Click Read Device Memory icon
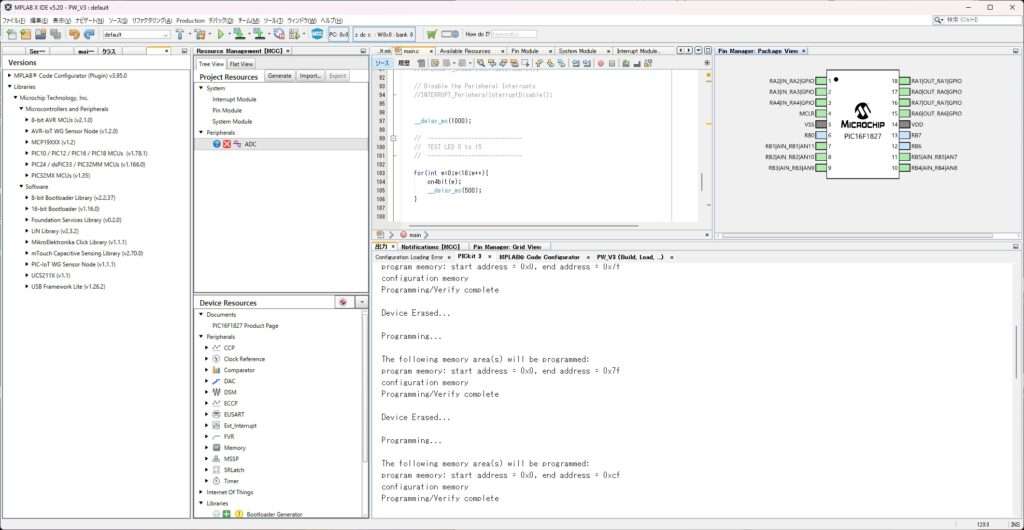 tap(259, 34)
